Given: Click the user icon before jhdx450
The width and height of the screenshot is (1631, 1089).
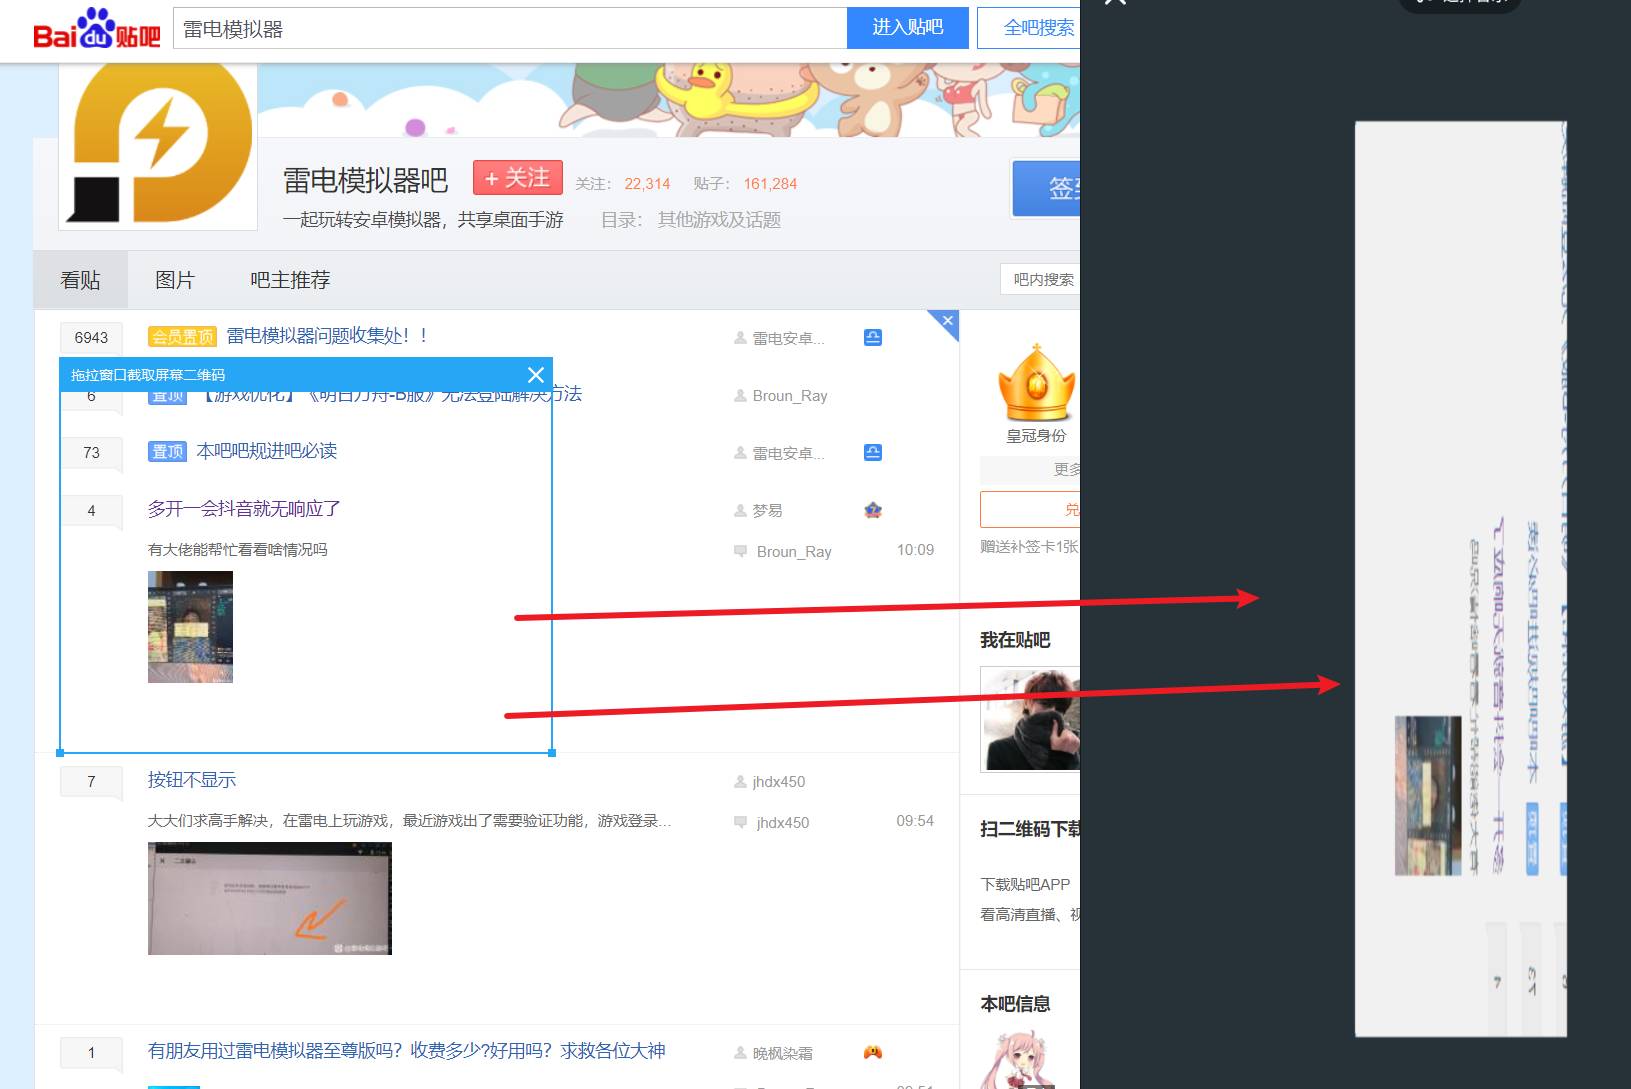Looking at the screenshot, I should (x=740, y=782).
